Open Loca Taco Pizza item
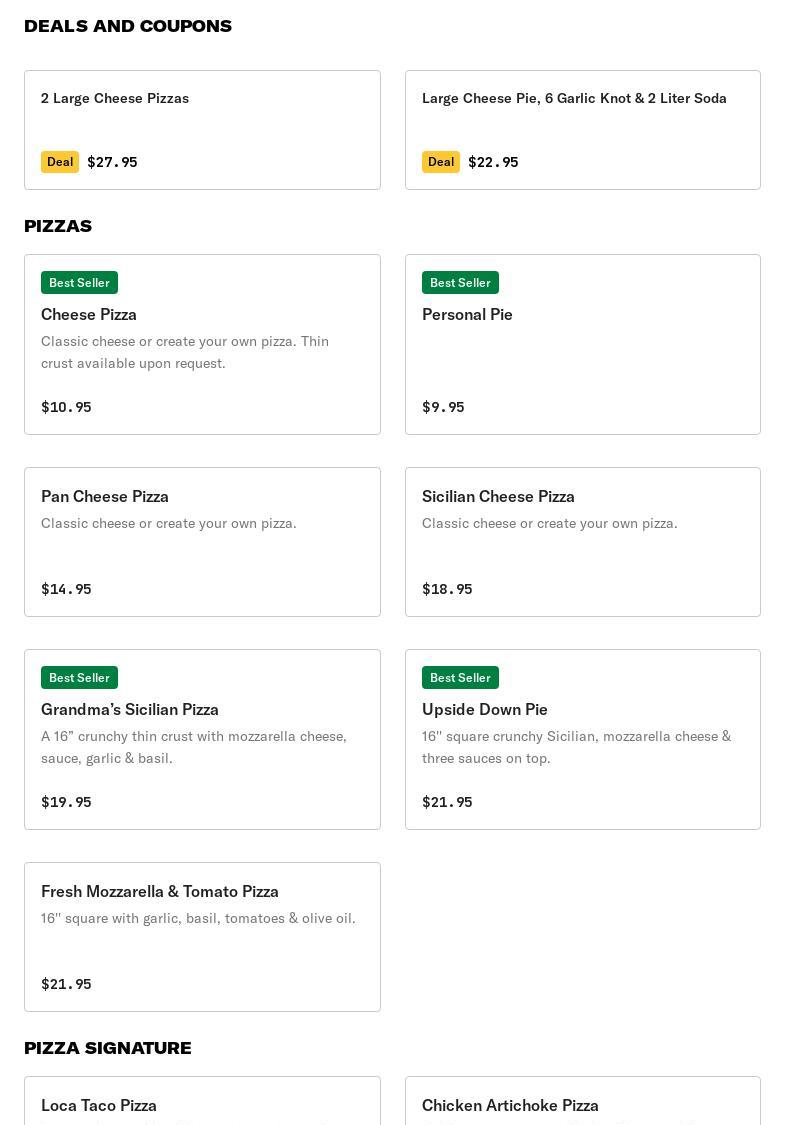Image resolution: width=785 pixels, height=1125 pixels. 202,1101
